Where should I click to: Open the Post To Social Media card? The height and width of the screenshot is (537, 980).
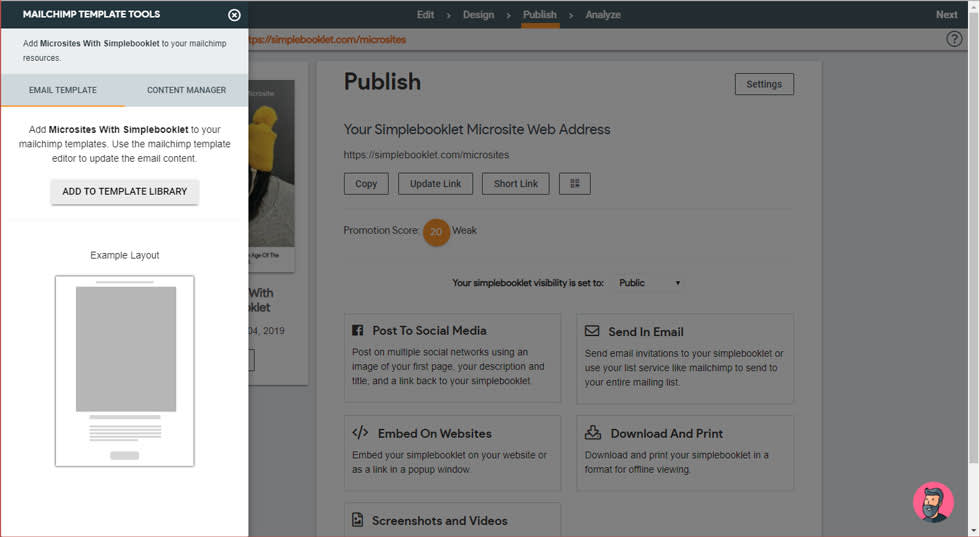[452, 358]
